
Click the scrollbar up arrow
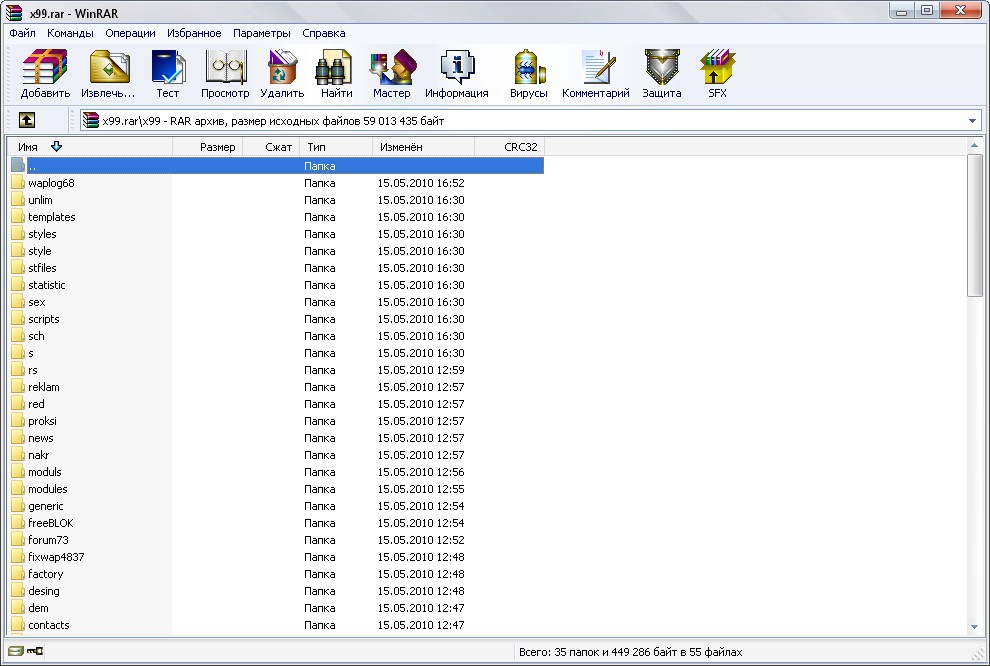(974, 145)
